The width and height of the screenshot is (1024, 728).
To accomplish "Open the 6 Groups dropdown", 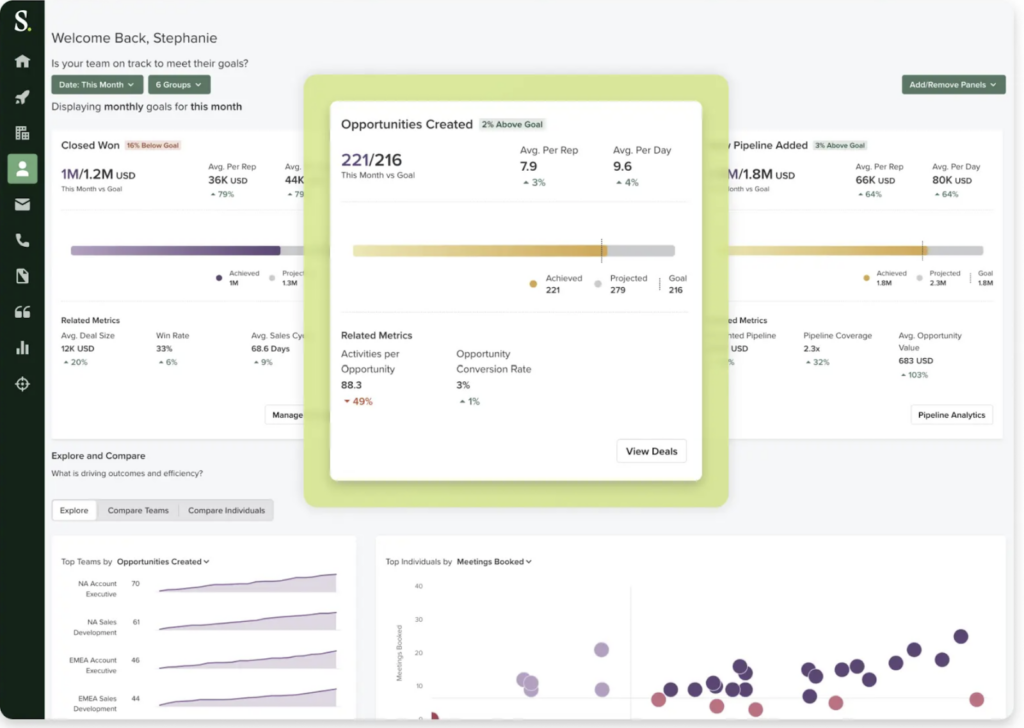I will point(179,85).
